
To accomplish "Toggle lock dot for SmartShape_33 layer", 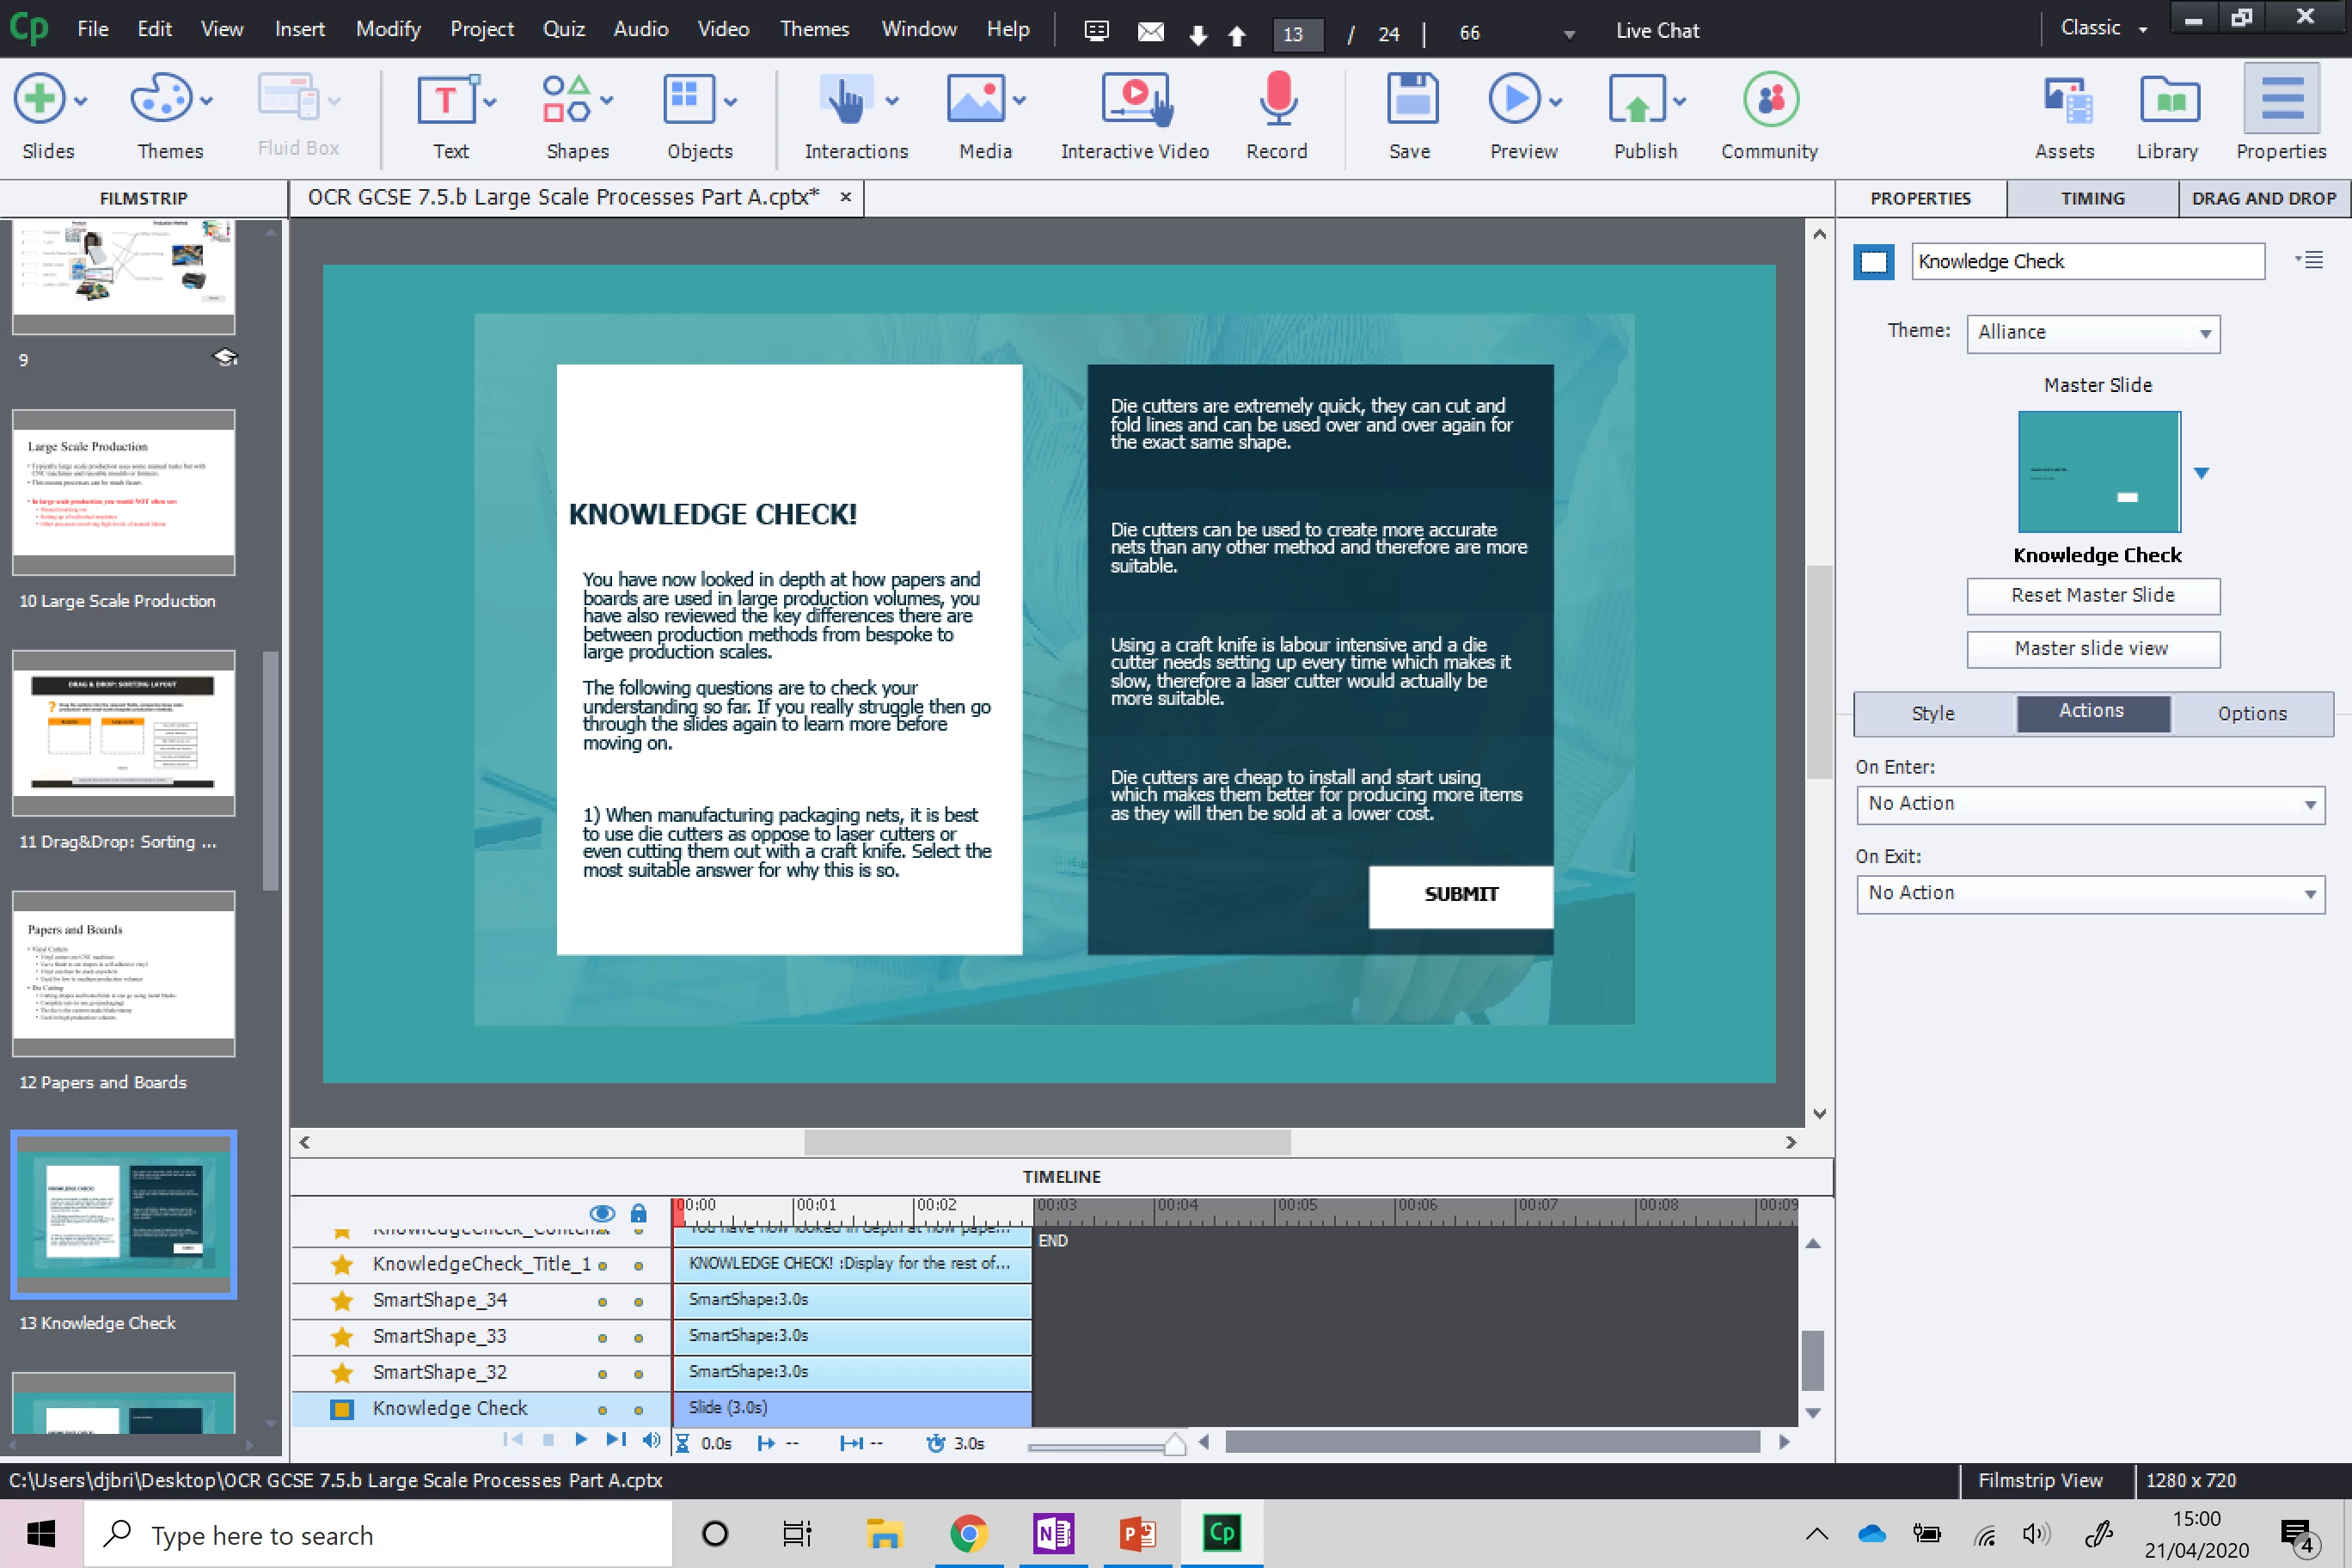I will coord(638,1338).
